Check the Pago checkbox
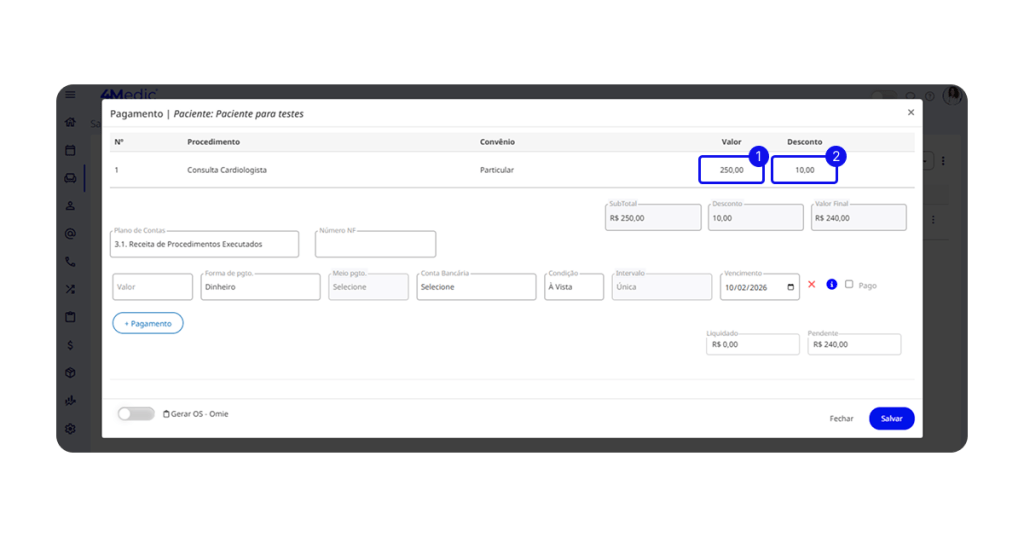Screen dimensions: 1024x537 click(849, 285)
